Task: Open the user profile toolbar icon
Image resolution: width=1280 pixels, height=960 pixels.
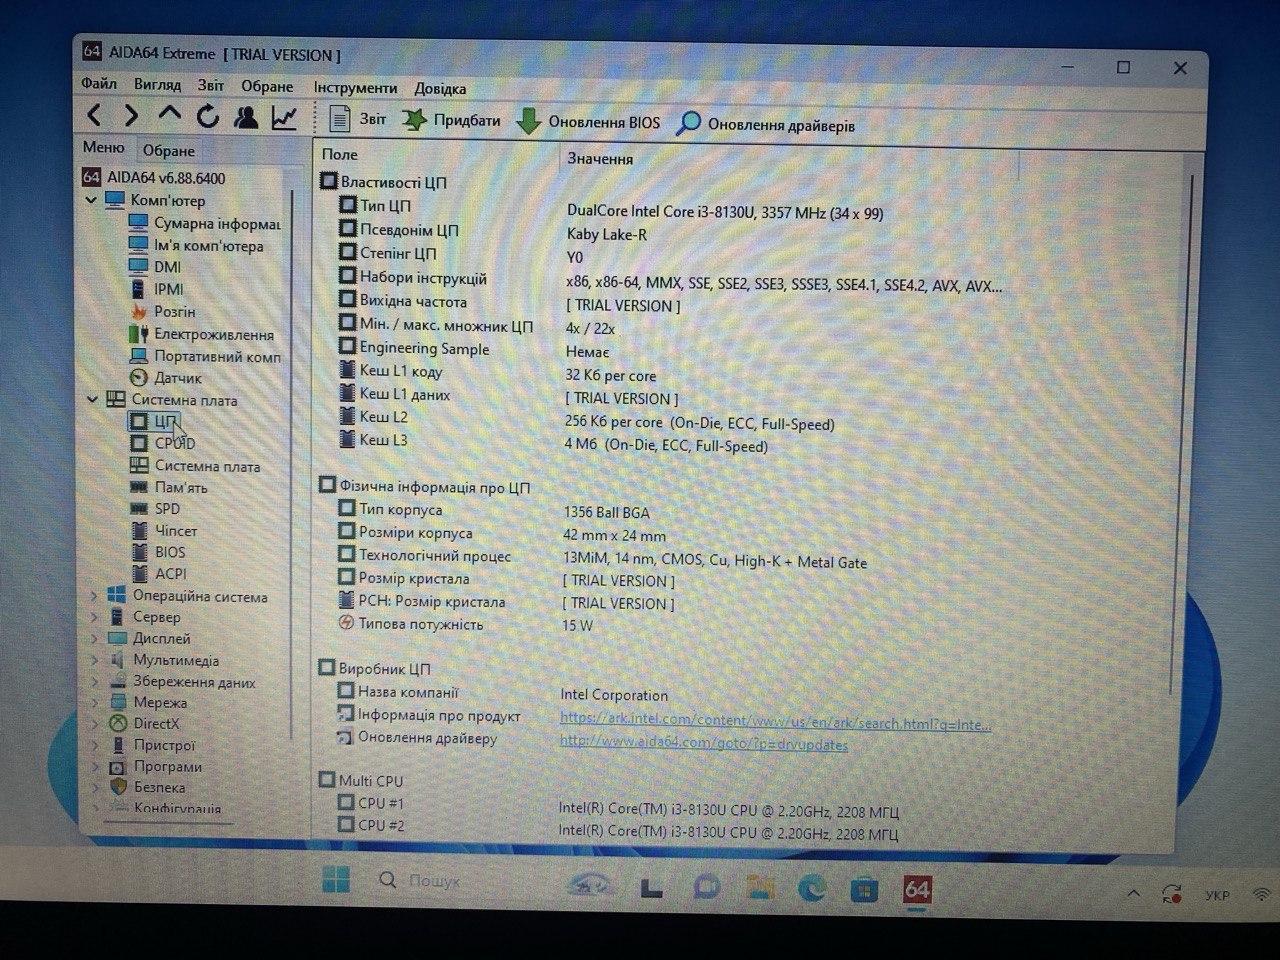Action: pos(246,117)
